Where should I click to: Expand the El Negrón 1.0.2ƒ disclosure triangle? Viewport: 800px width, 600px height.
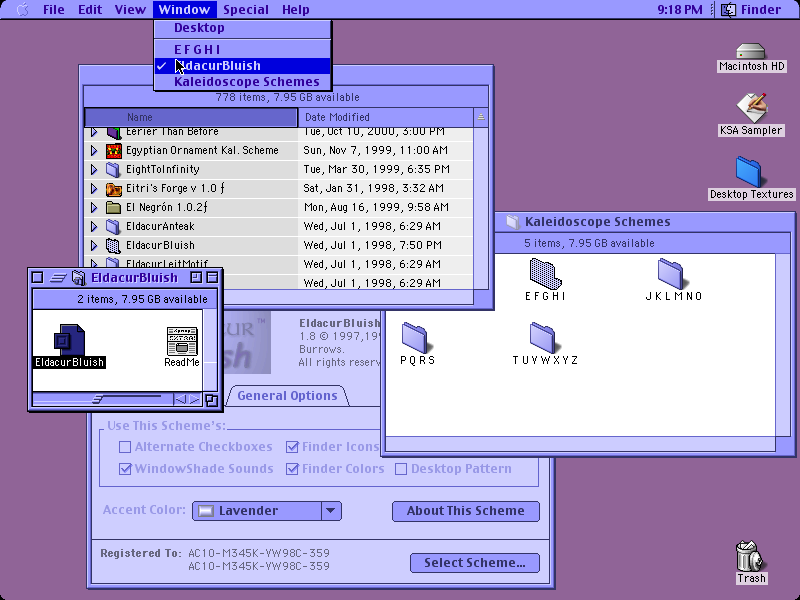point(94,208)
